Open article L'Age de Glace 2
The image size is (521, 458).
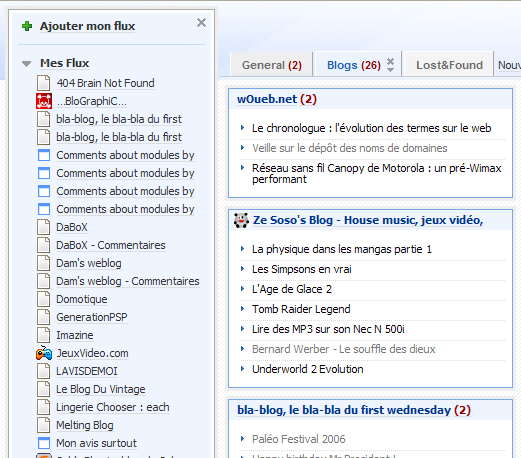pos(292,289)
